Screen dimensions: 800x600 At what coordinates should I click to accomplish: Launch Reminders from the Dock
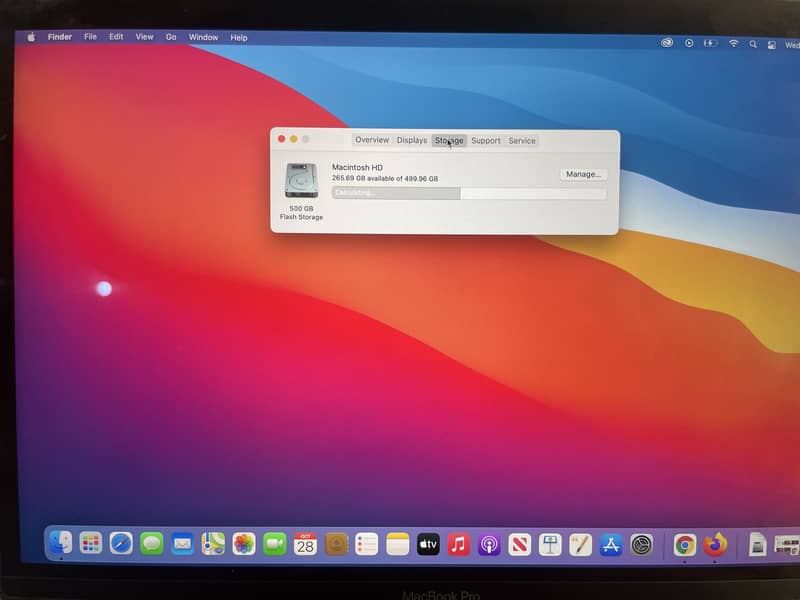click(367, 545)
